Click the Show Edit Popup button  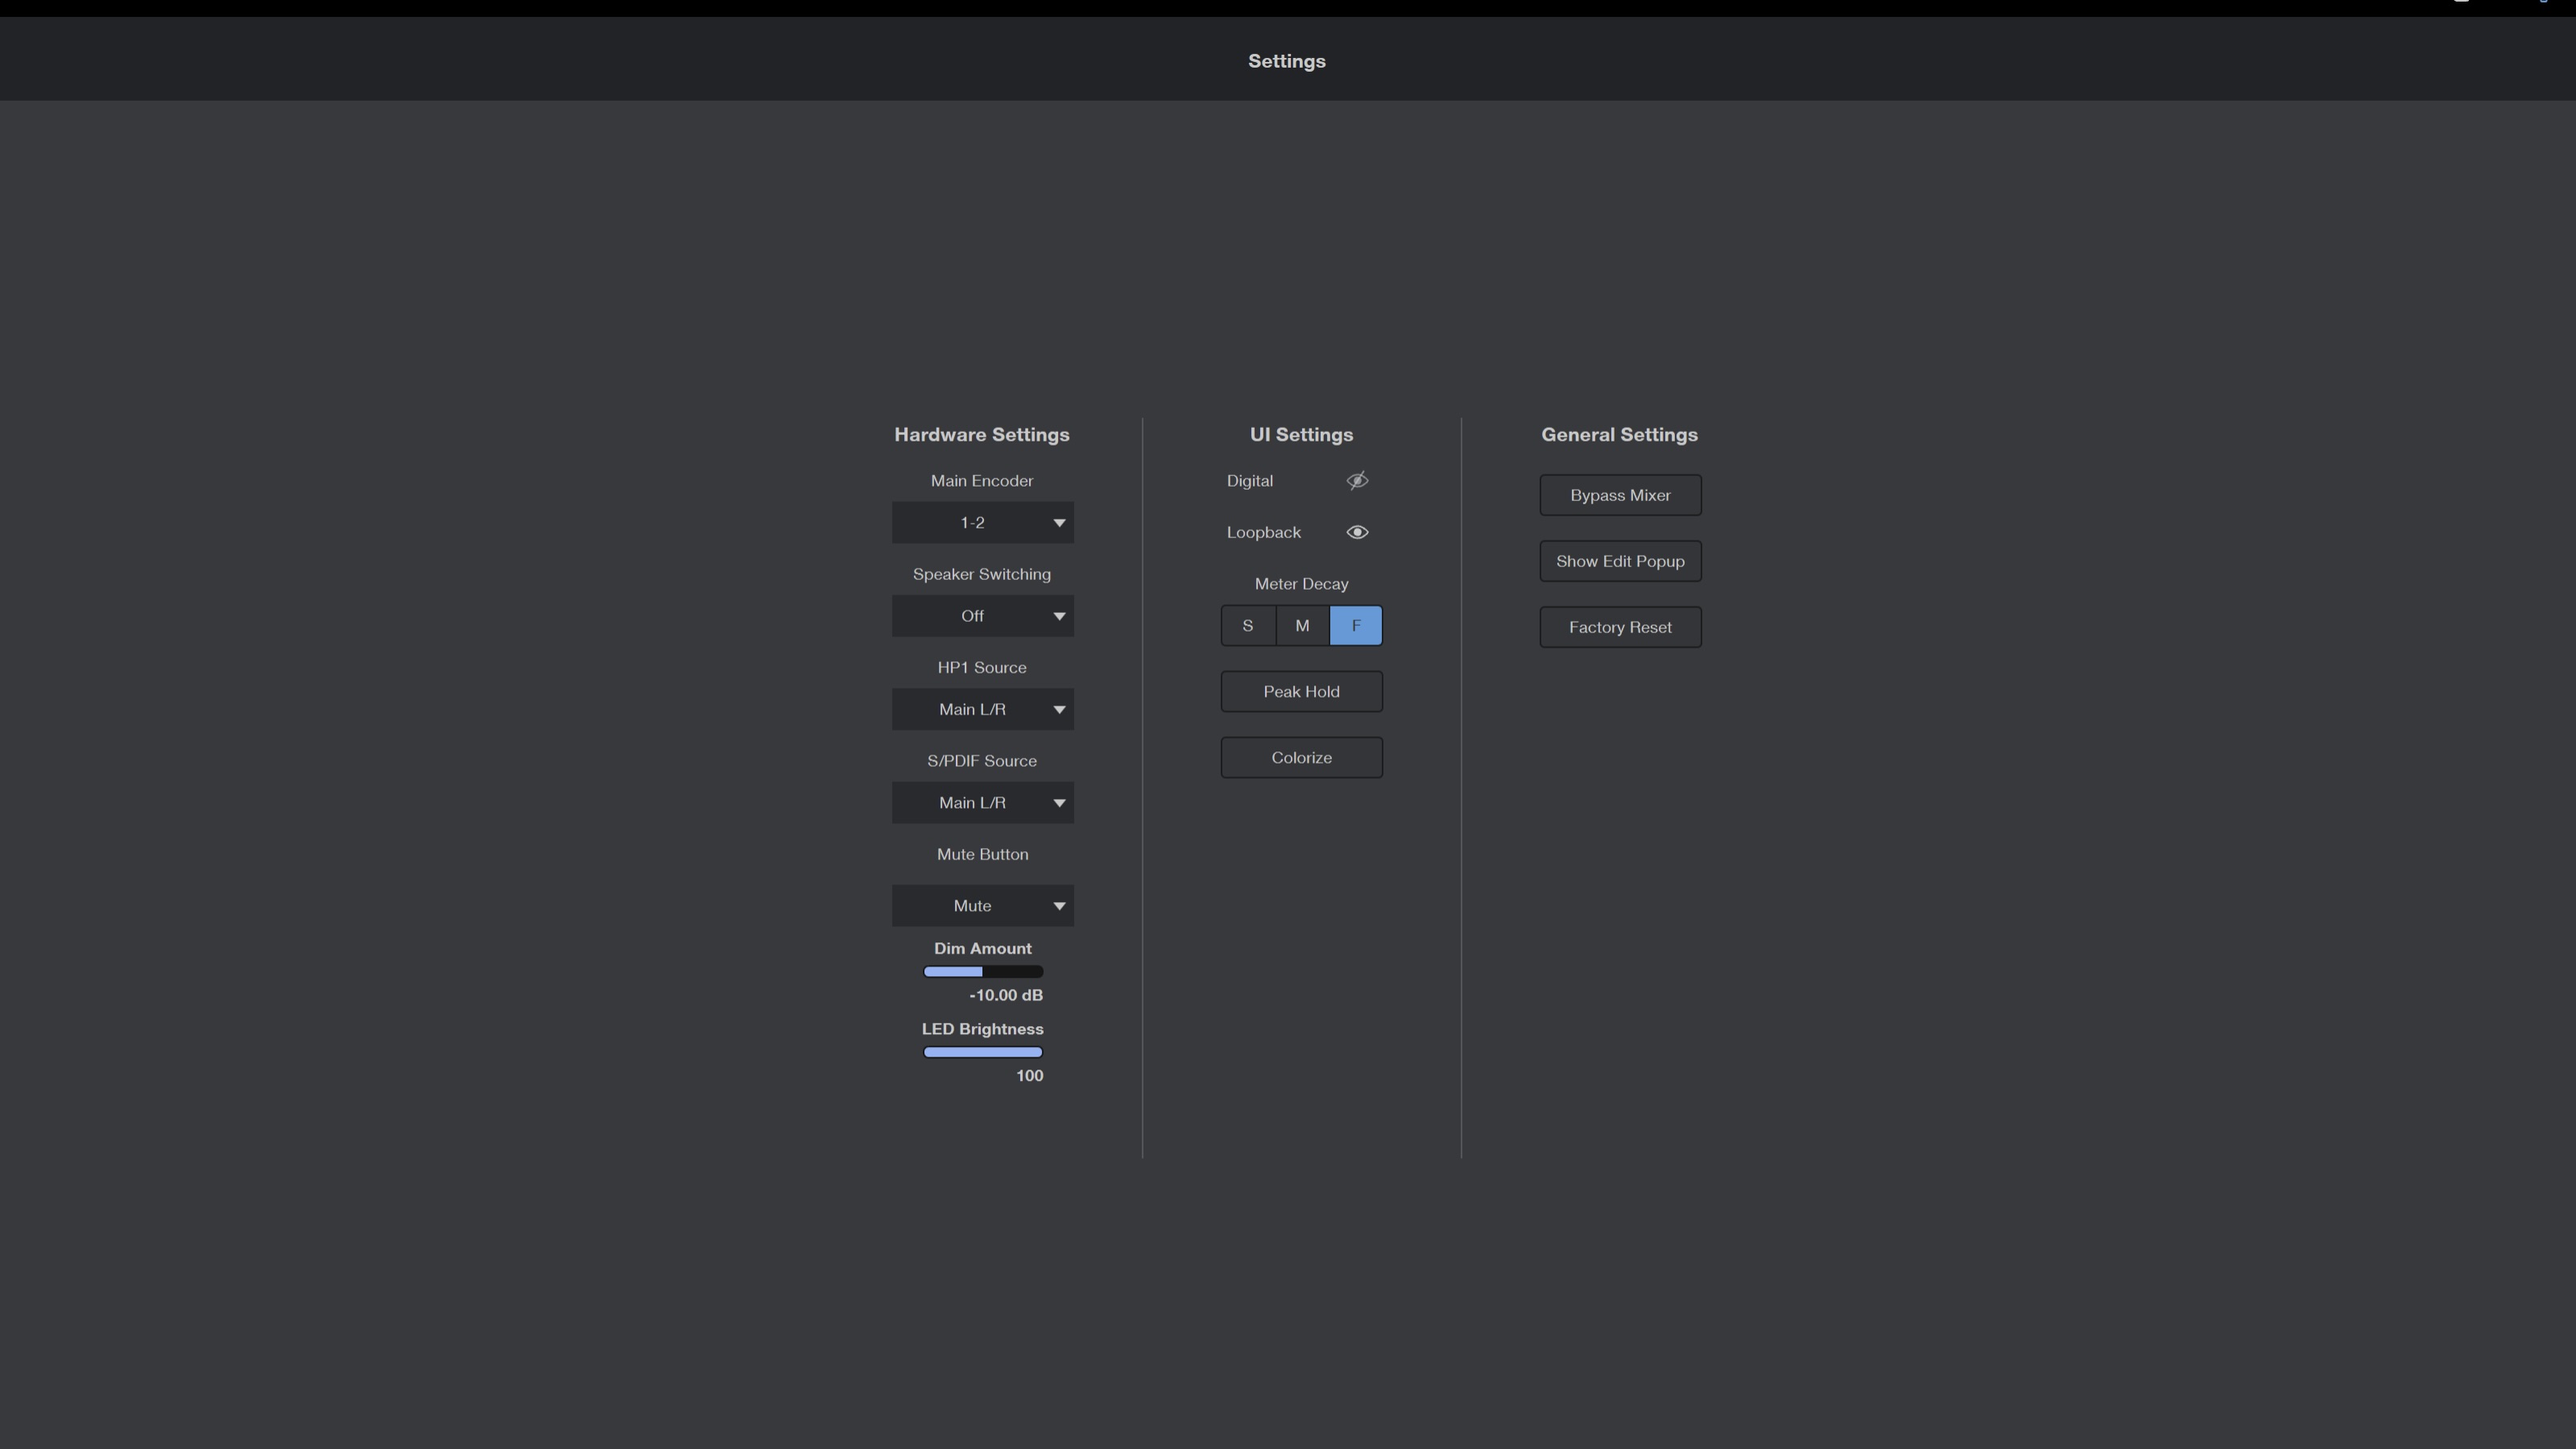tap(1620, 561)
